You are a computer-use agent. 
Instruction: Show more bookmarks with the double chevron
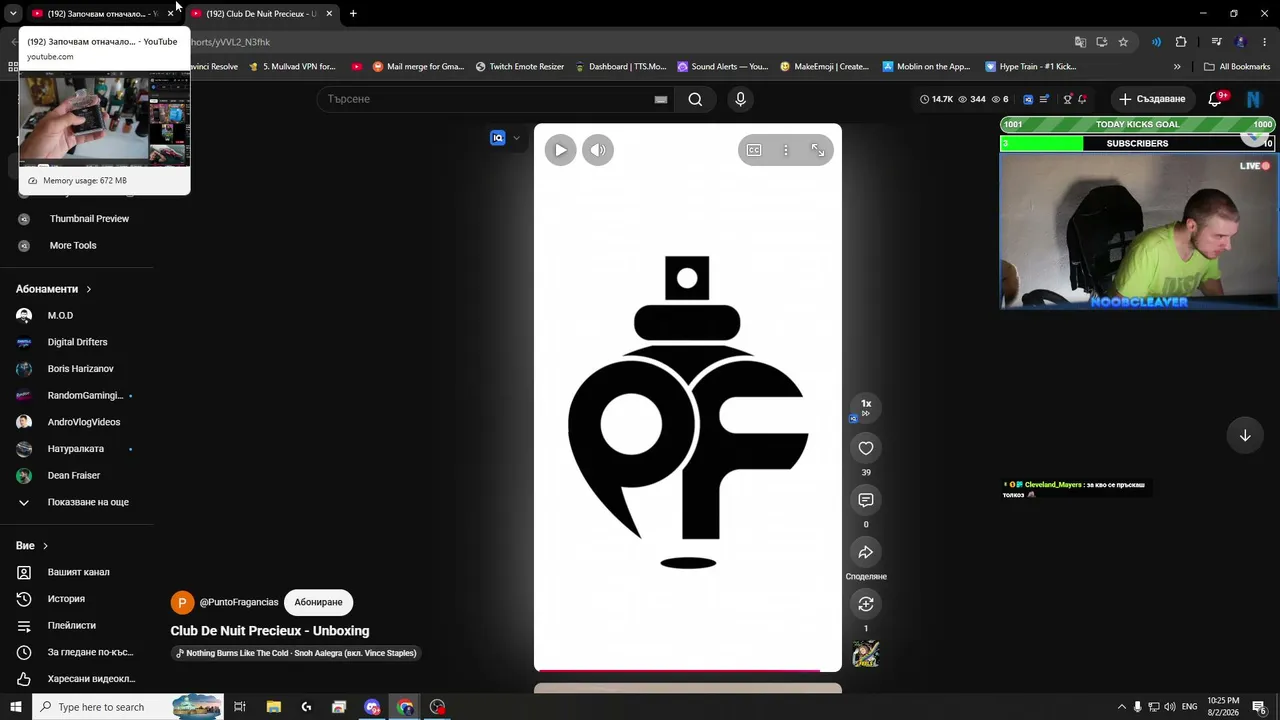(x=1177, y=67)
